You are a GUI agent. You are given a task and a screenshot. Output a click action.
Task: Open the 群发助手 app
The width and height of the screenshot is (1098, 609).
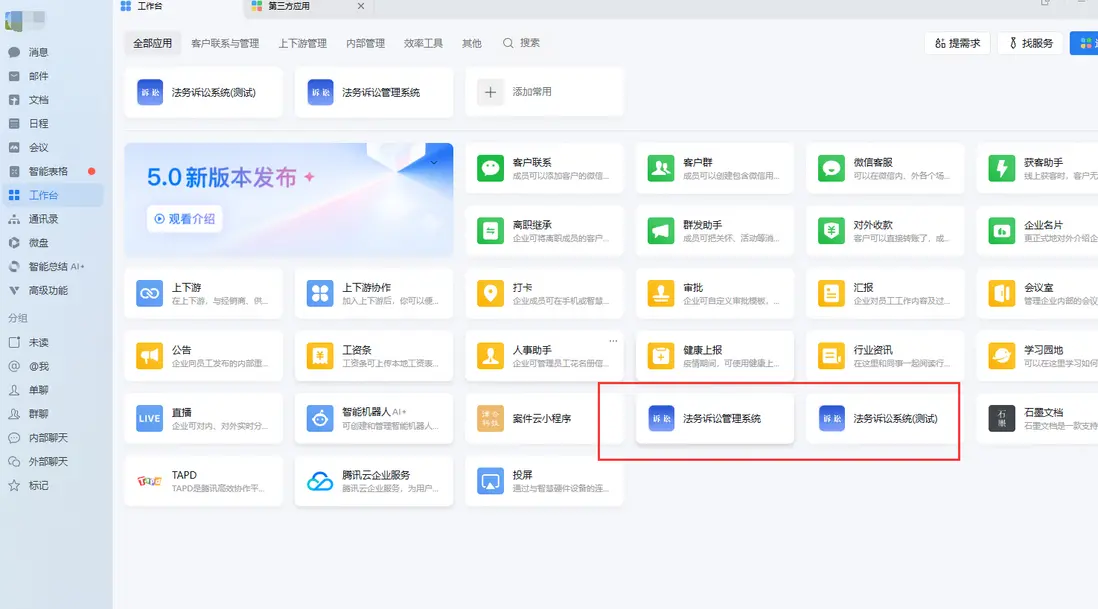[x=714, y=231]
